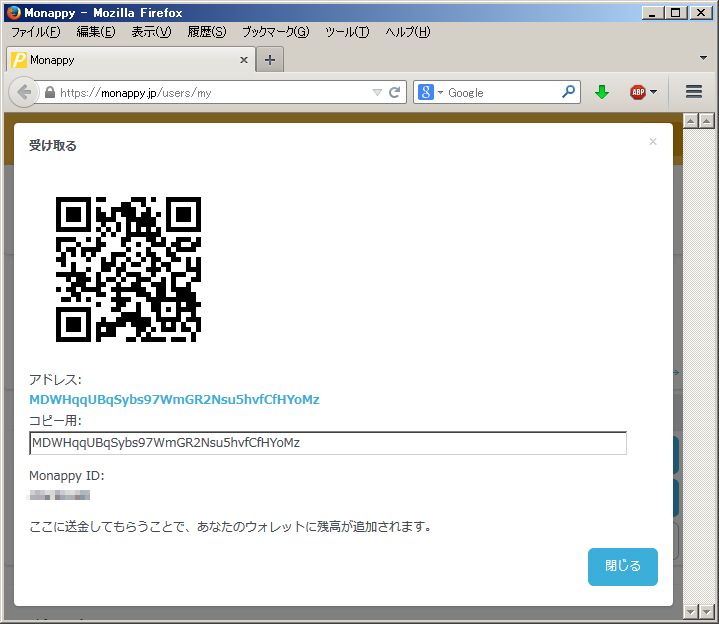Click the ここに送金してもらう description text
The width and height of the screenshot is (719, 624).
231,527
